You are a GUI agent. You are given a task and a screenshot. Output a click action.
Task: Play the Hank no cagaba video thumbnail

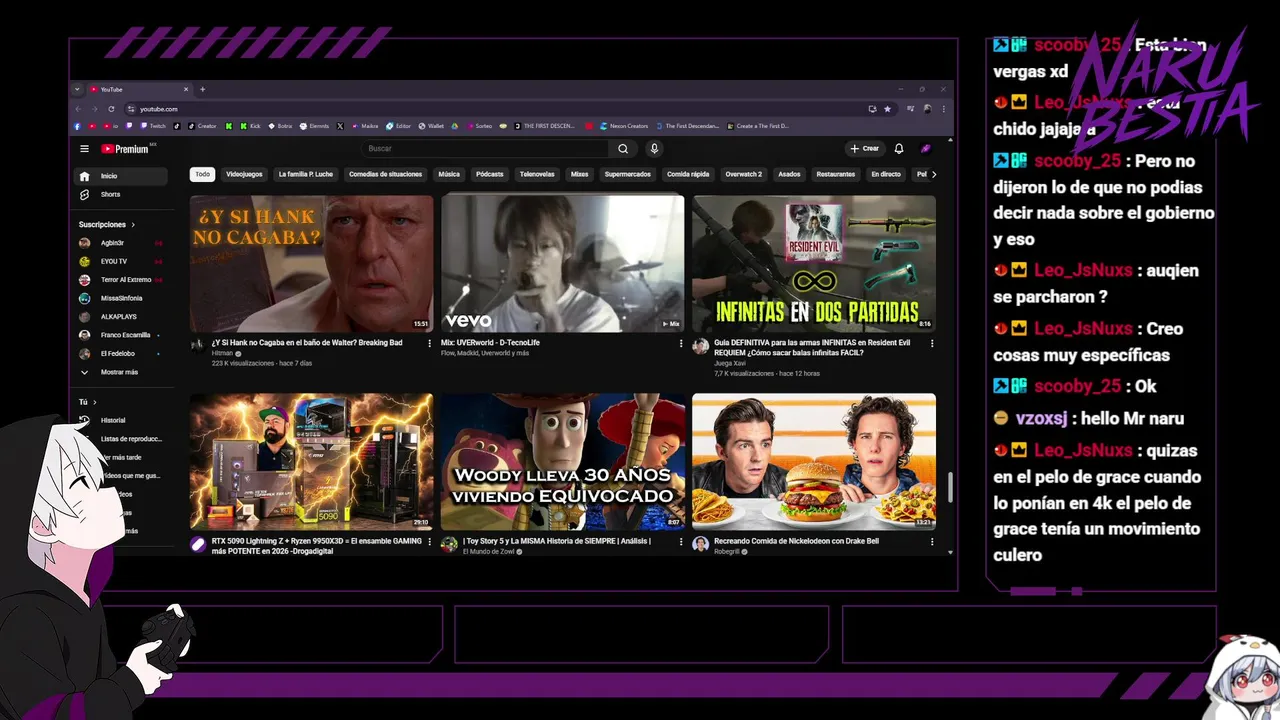coord(312,264)
